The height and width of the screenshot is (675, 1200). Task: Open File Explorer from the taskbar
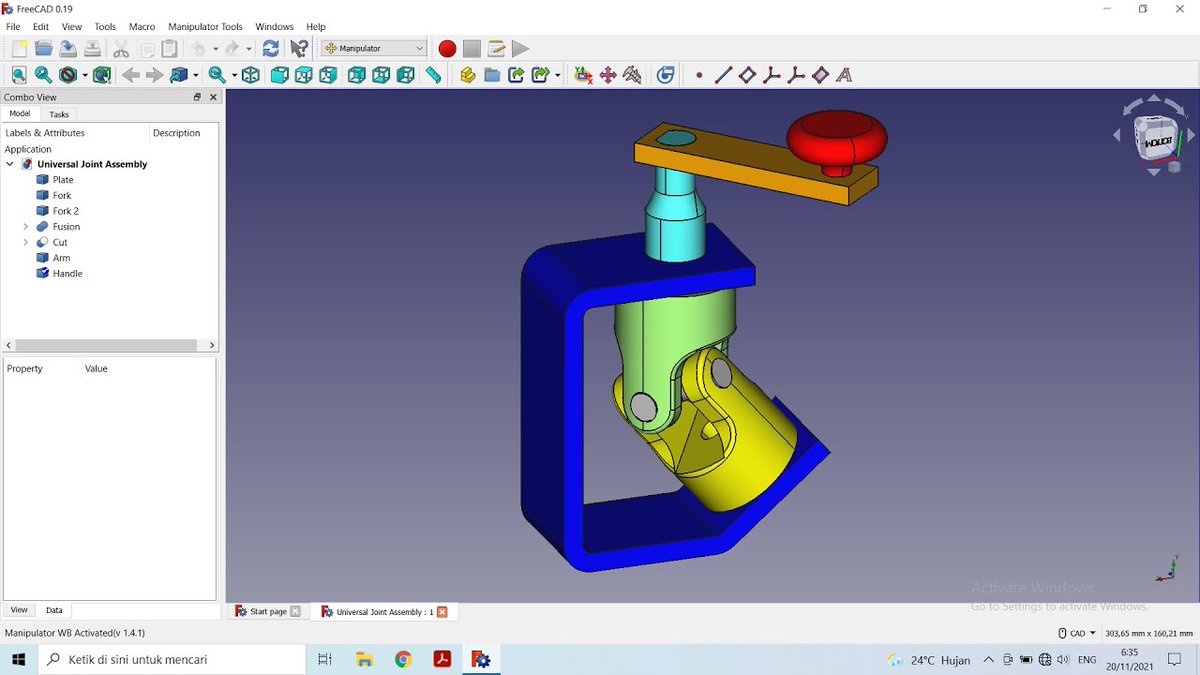364,659
